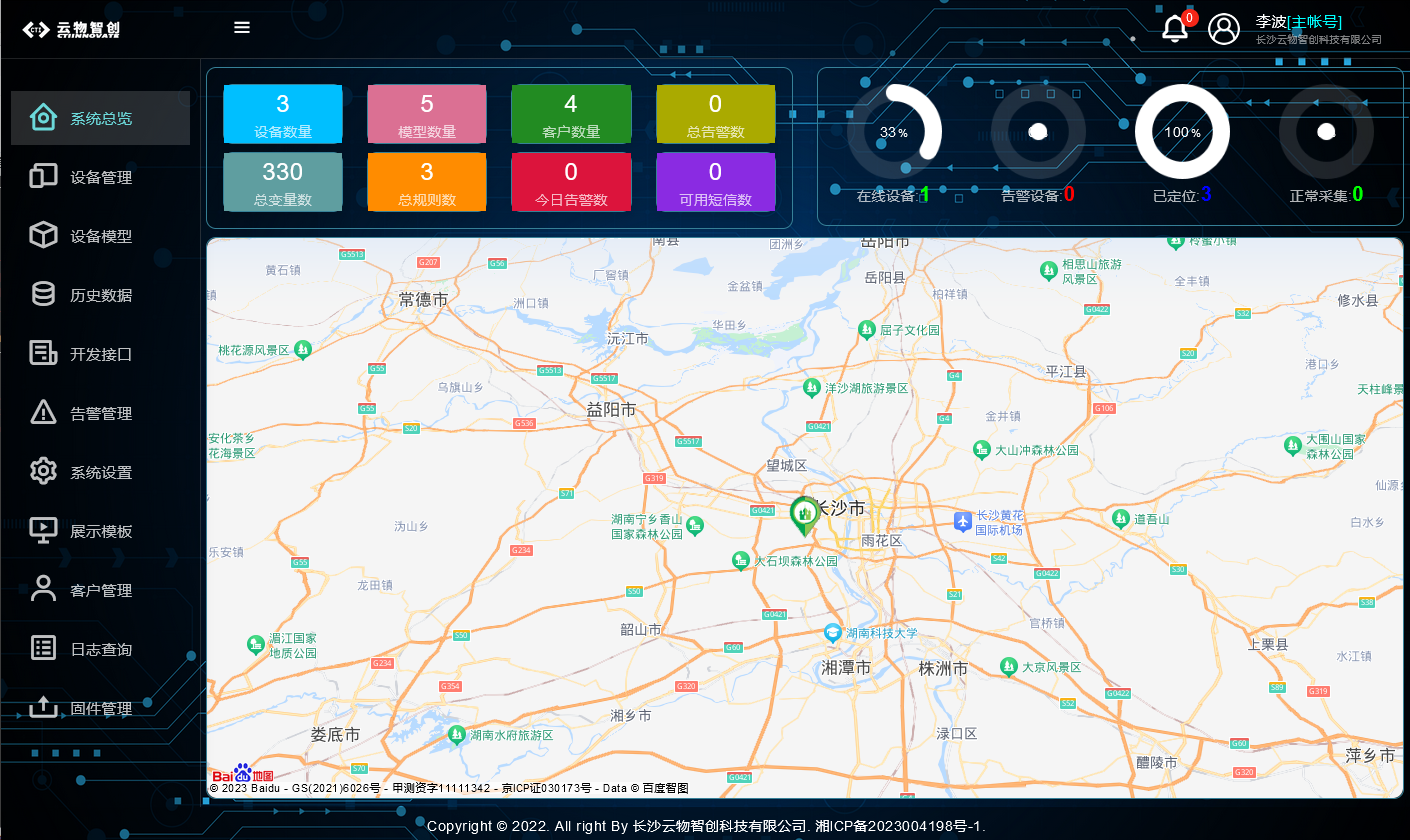Toggle the hamburger sidebar menu icon
1410x840 pixels.
[x=242, y=27]
